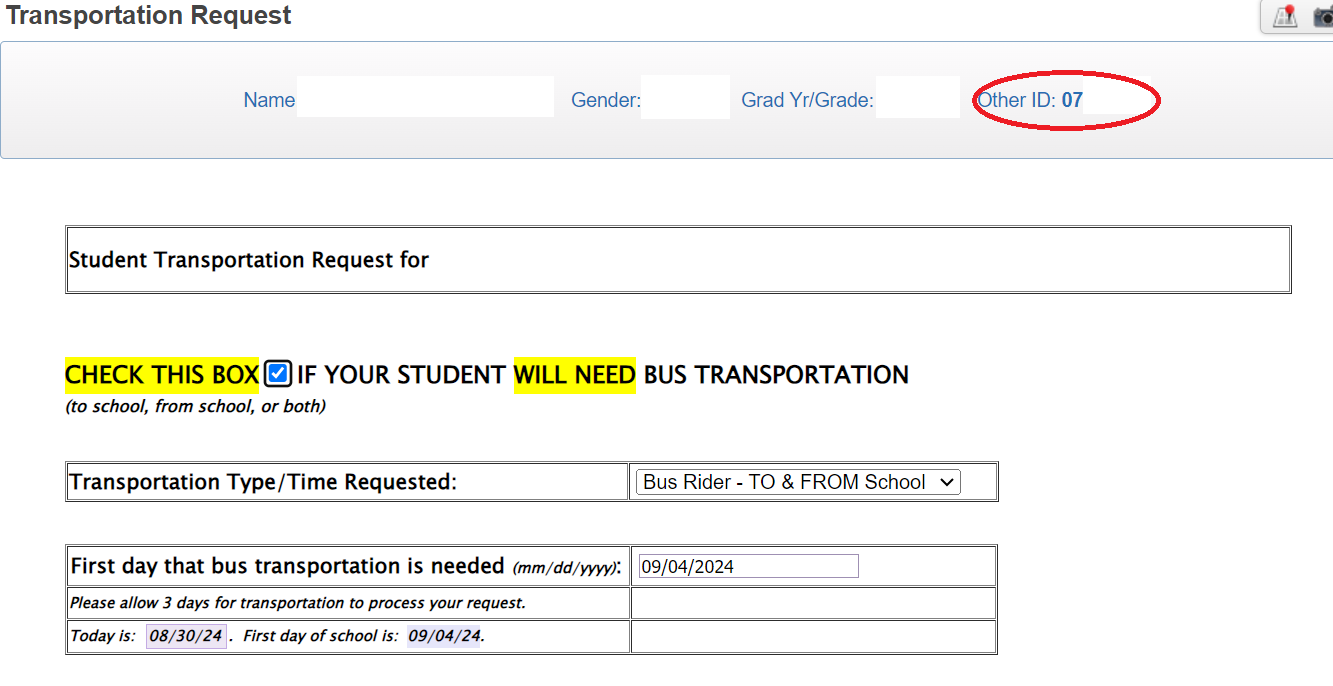
Task: Click the Gender label in header
Action: click(x=605, y=100)
